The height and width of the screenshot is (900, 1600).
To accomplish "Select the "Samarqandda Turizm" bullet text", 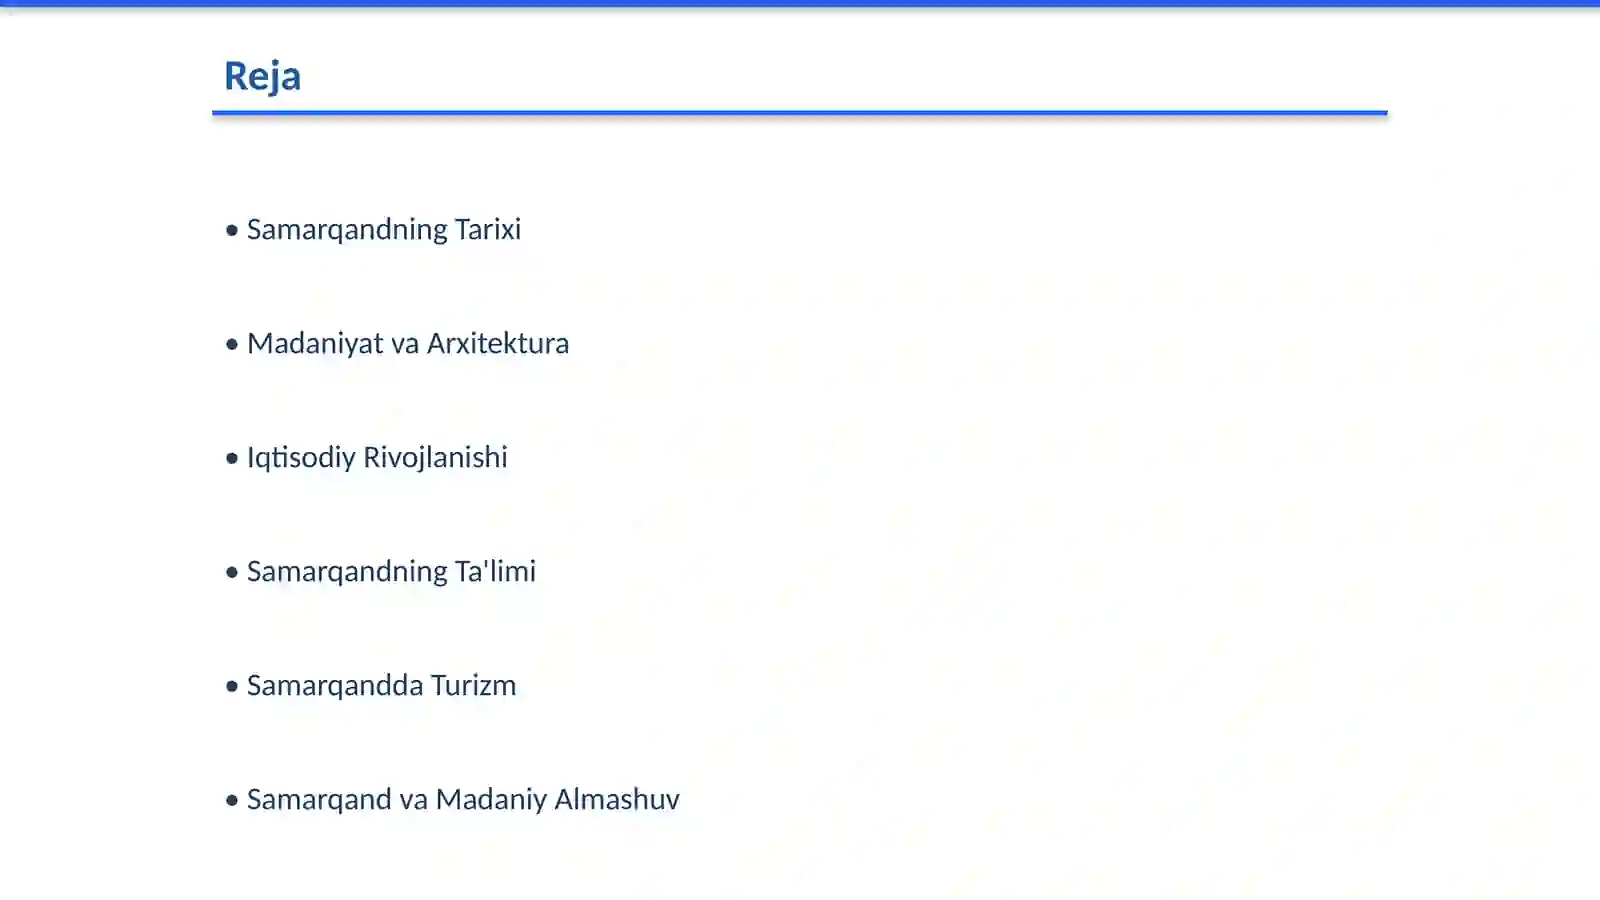I will point(381,685).
